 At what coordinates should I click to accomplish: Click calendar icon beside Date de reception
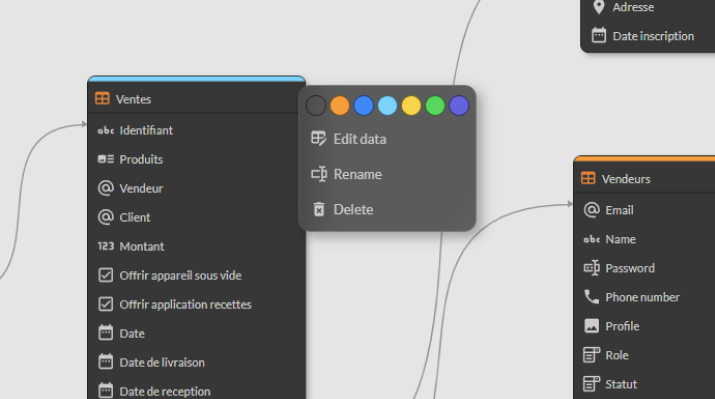click(106, 391)
